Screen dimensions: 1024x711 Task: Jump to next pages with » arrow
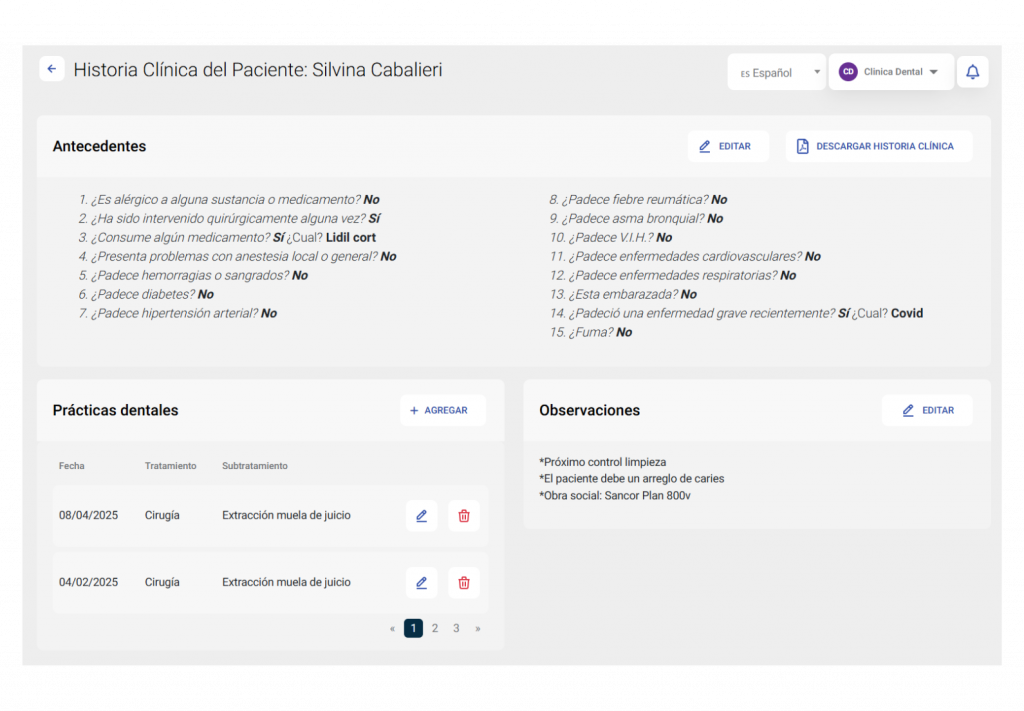[478, 628]
